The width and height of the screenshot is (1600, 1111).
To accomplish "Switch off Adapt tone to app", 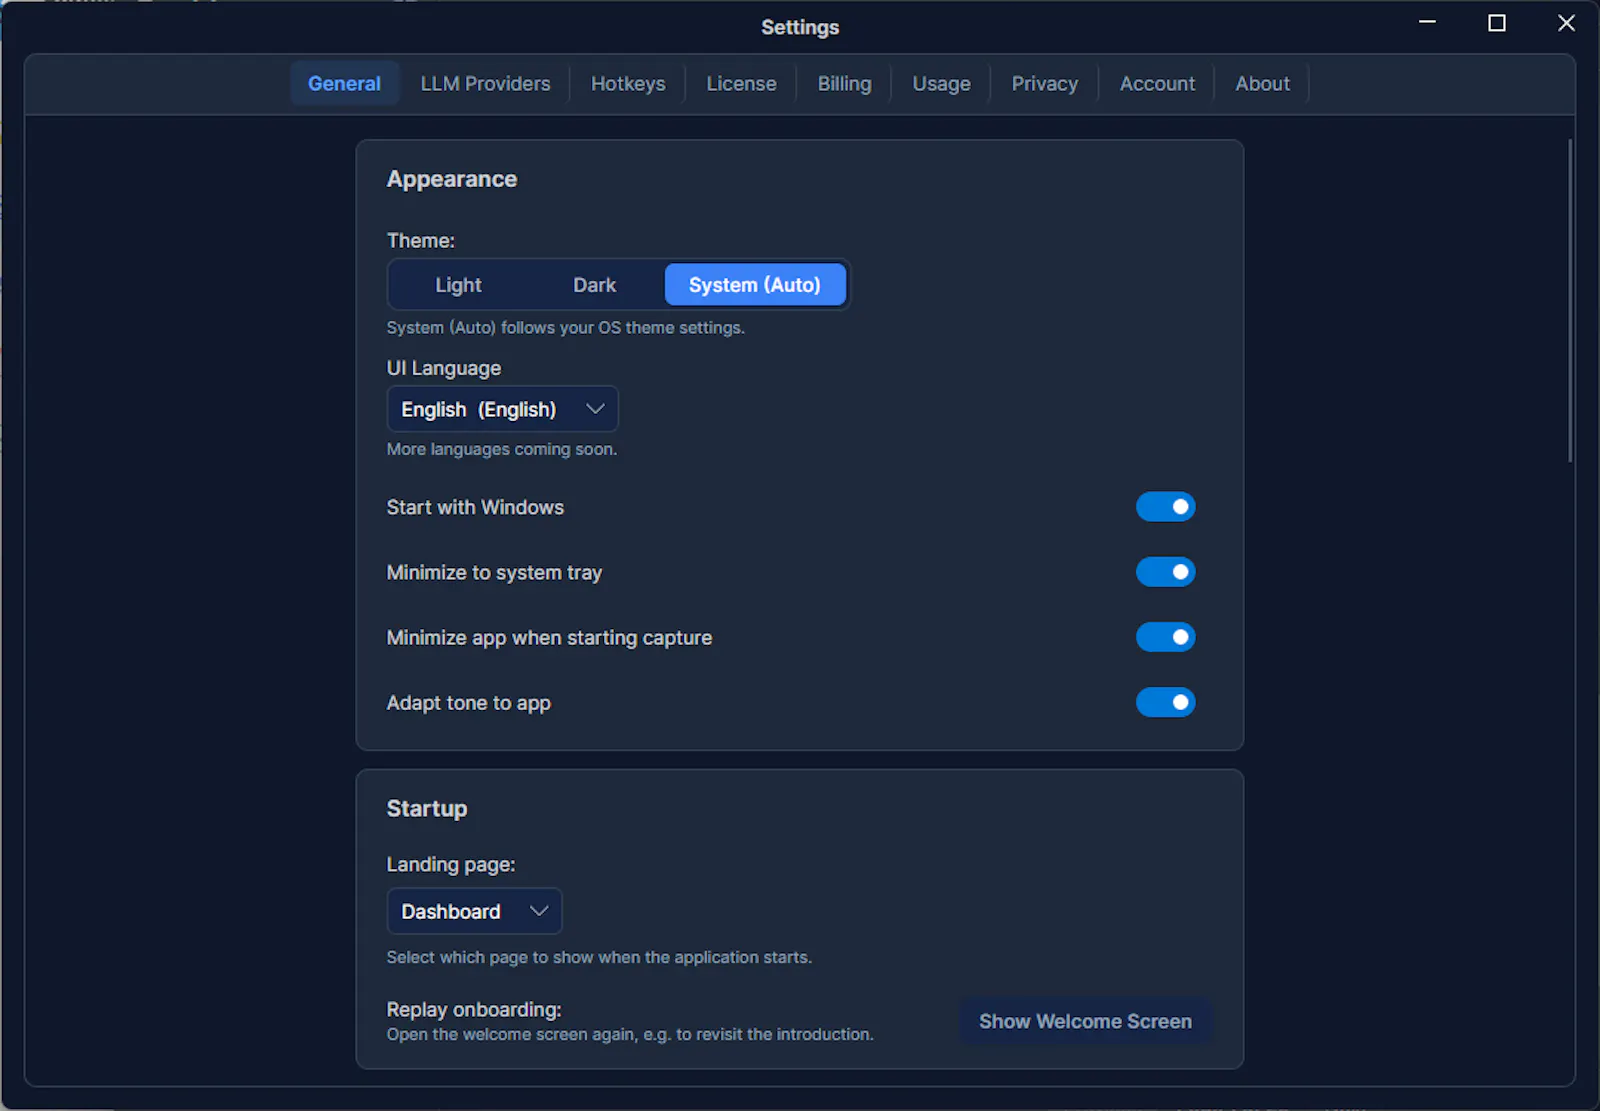I will click(x=1166, y=702).
